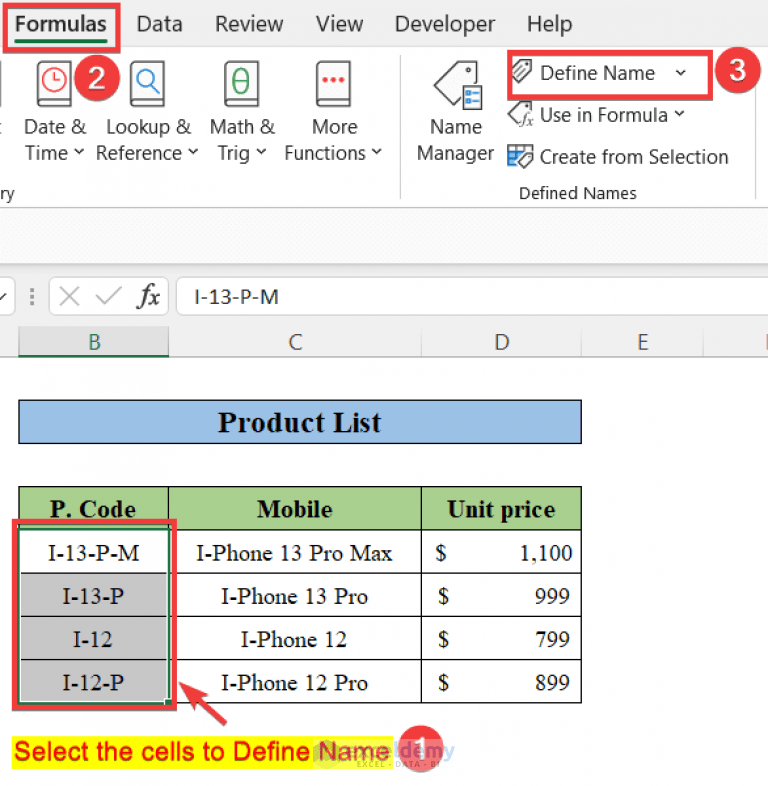Select cell I-Phone 13 Pro

[295, 596]
